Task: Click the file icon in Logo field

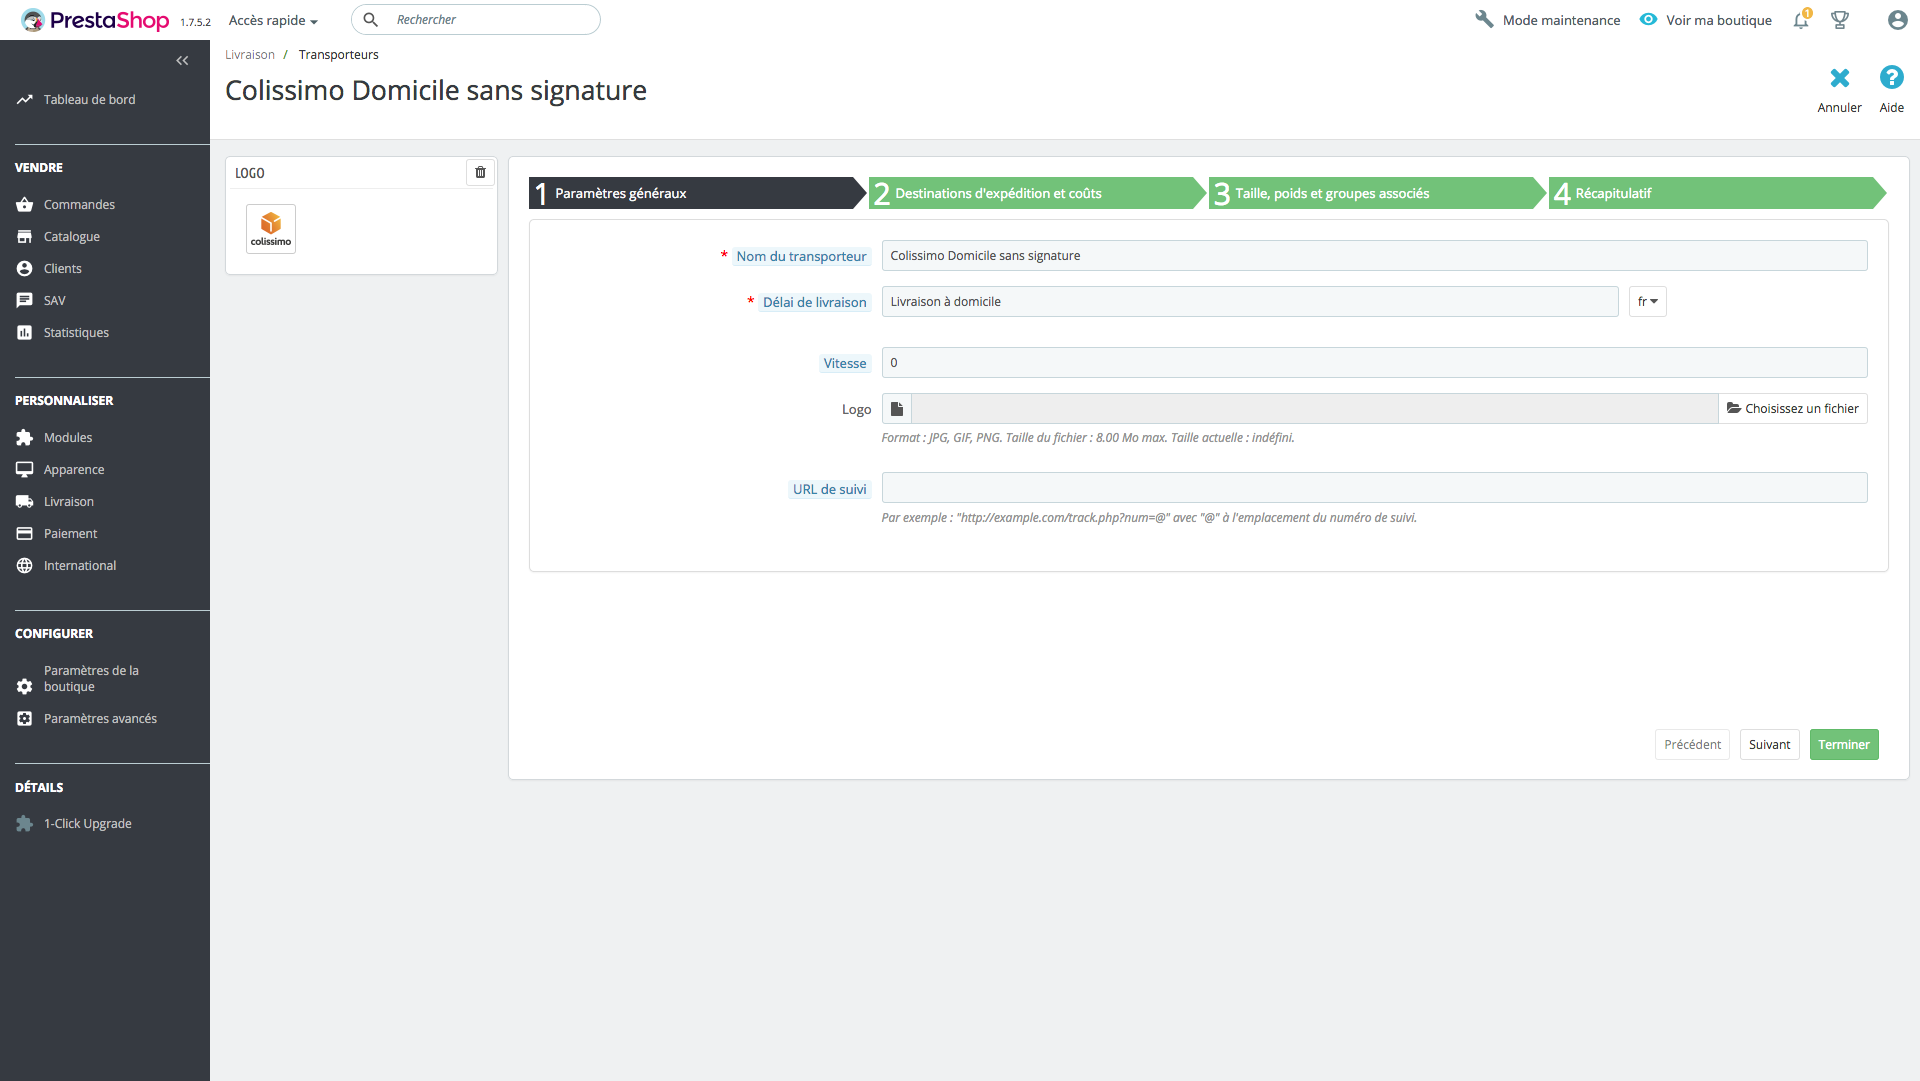Action: pyautogui.click(x=897, y=409)
